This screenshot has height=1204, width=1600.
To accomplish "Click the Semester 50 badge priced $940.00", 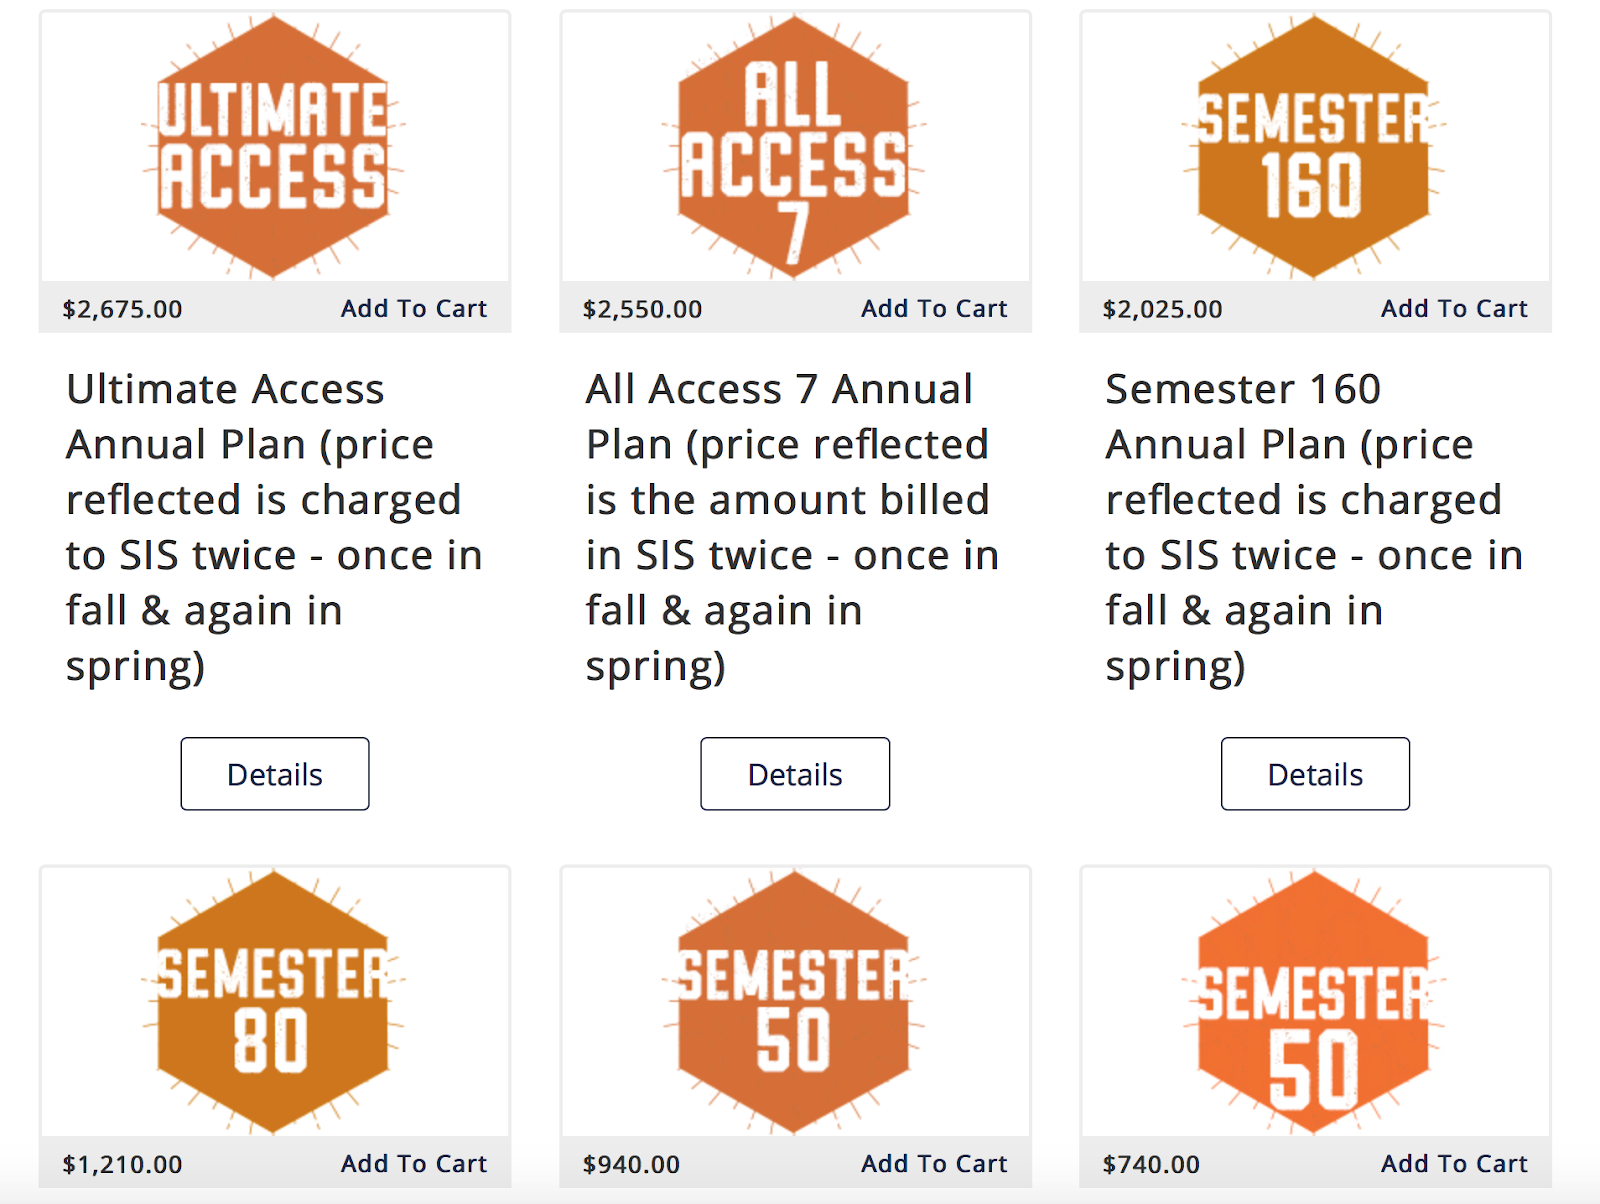I will tap(794, 1002).
